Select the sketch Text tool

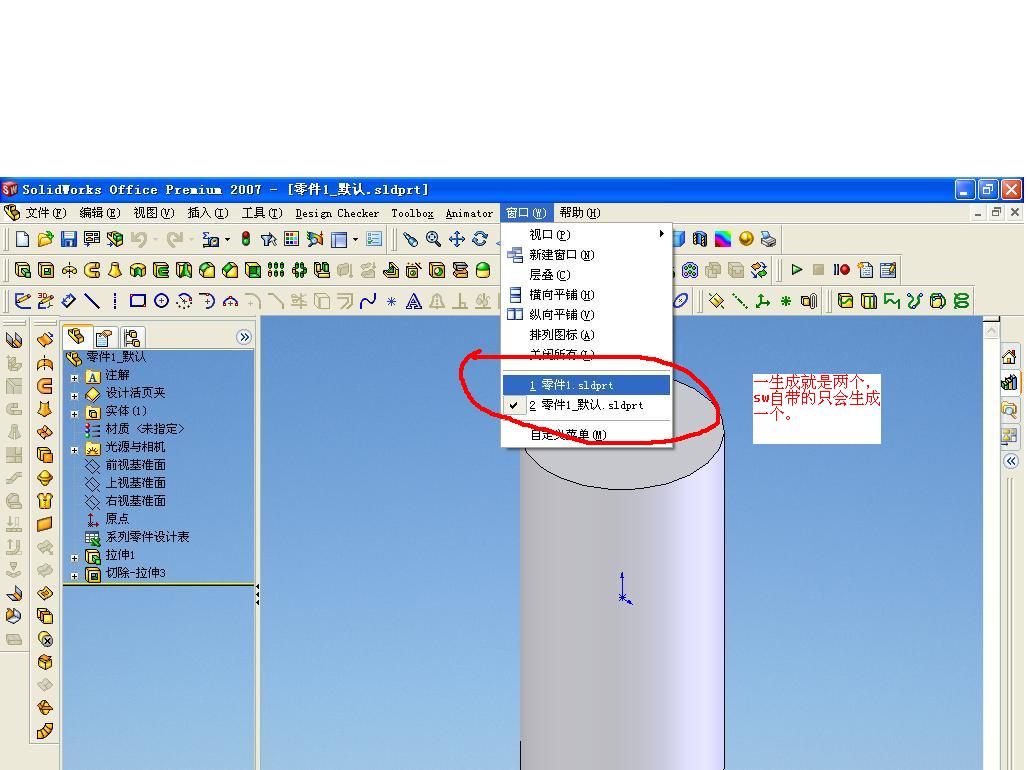click(414, 301)
